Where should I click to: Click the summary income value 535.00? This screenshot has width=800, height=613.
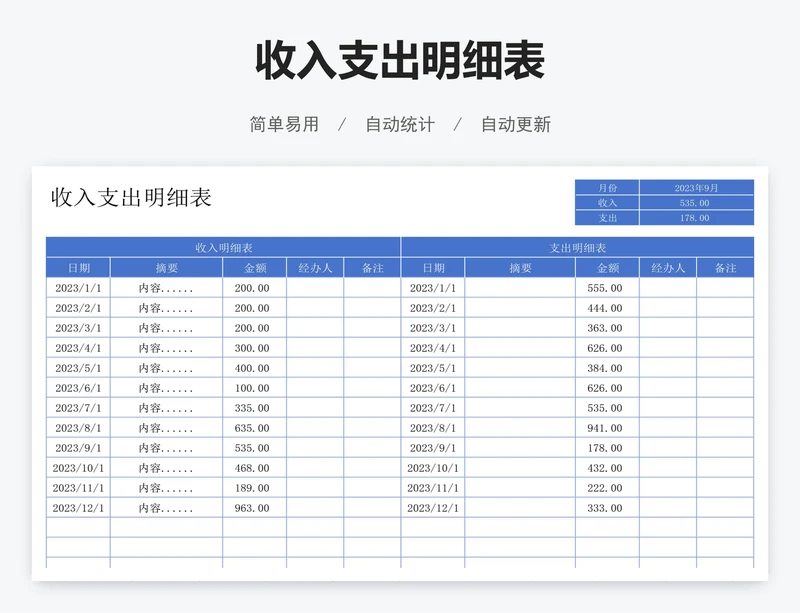696,203
